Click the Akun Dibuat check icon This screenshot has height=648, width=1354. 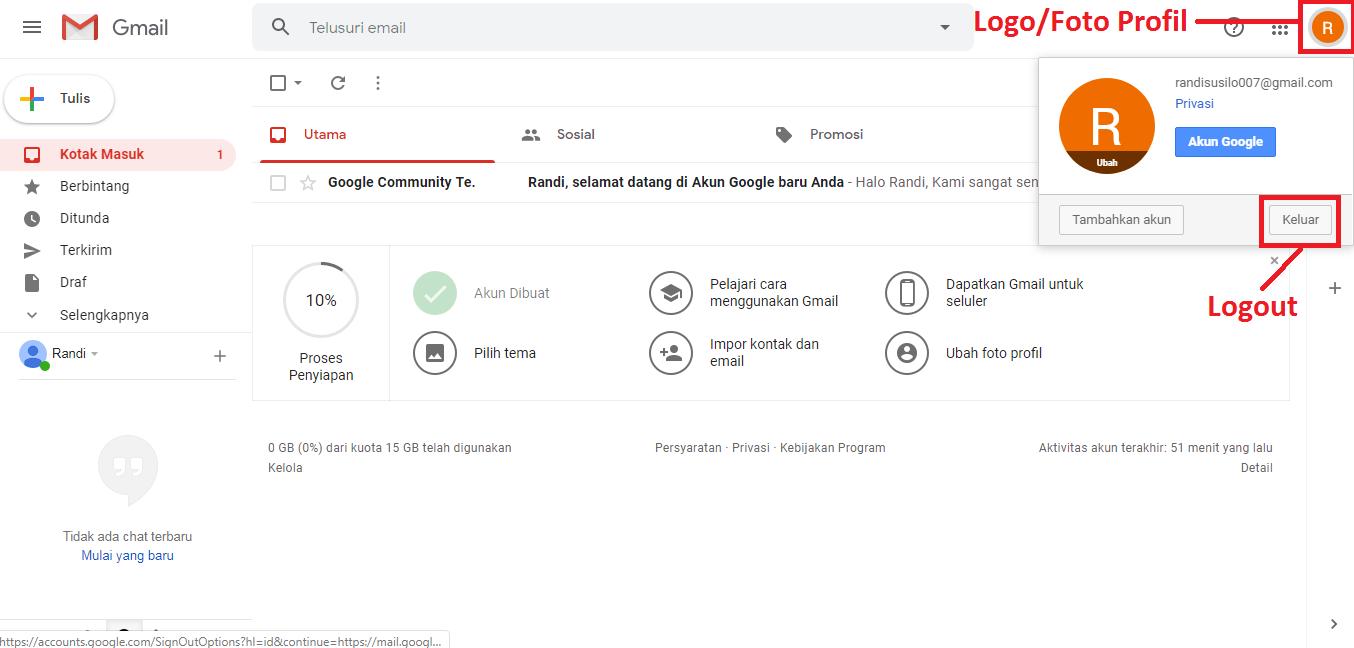[x=435, y=293]
